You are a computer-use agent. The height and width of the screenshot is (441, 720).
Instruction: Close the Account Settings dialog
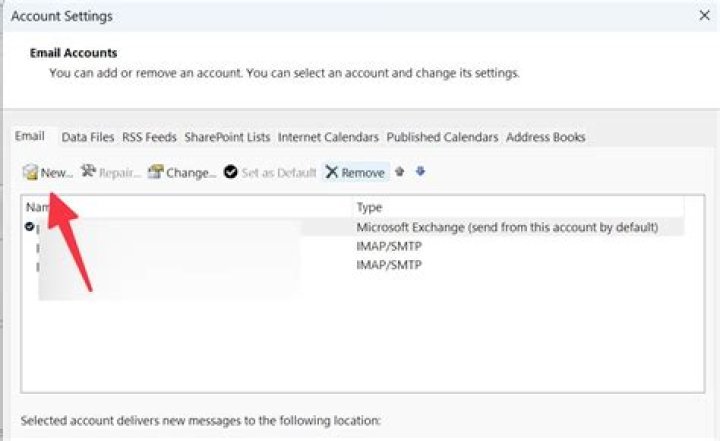704,16
